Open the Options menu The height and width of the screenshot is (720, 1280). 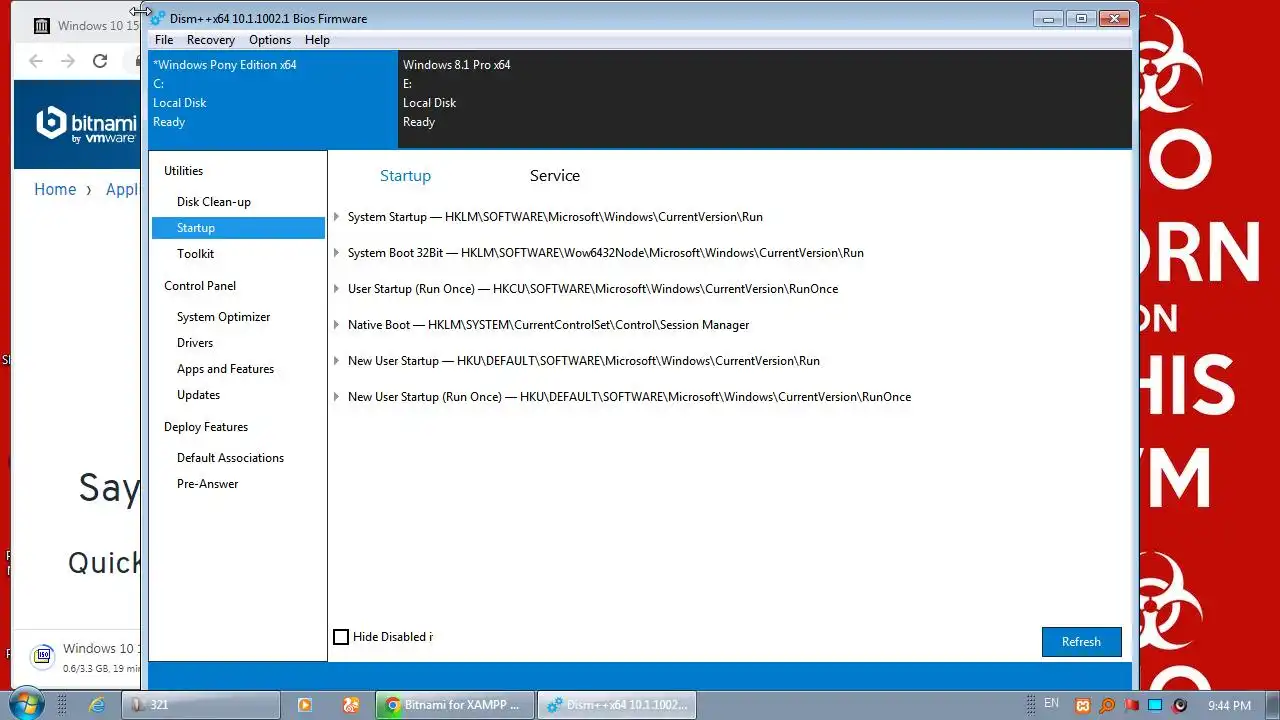click(x=270, y=40)
